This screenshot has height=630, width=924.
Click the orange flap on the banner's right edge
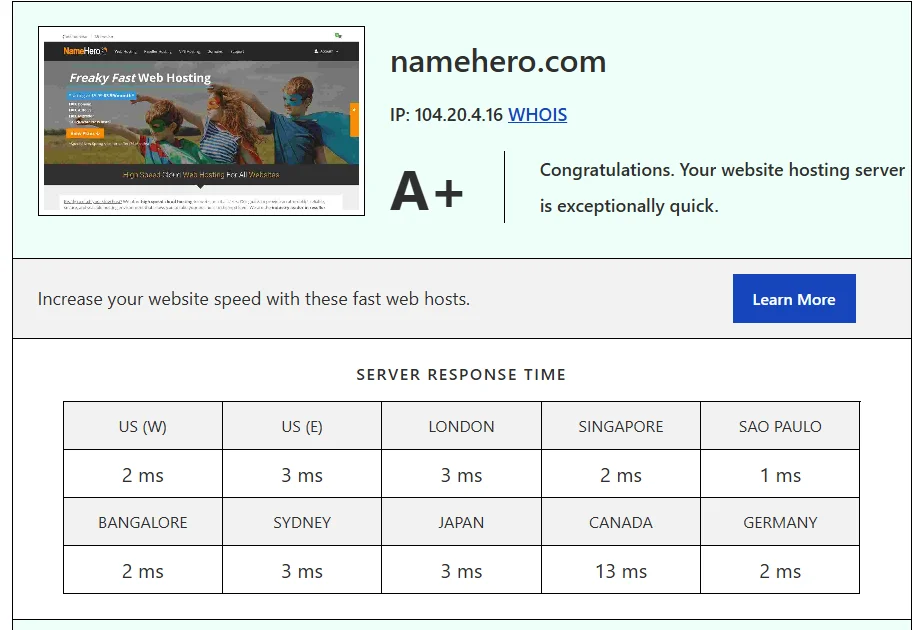[x=353, y=120]
